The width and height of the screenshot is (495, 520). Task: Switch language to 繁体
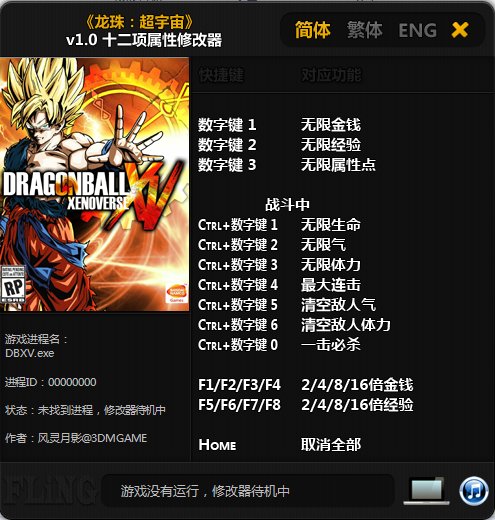point(365,30)
